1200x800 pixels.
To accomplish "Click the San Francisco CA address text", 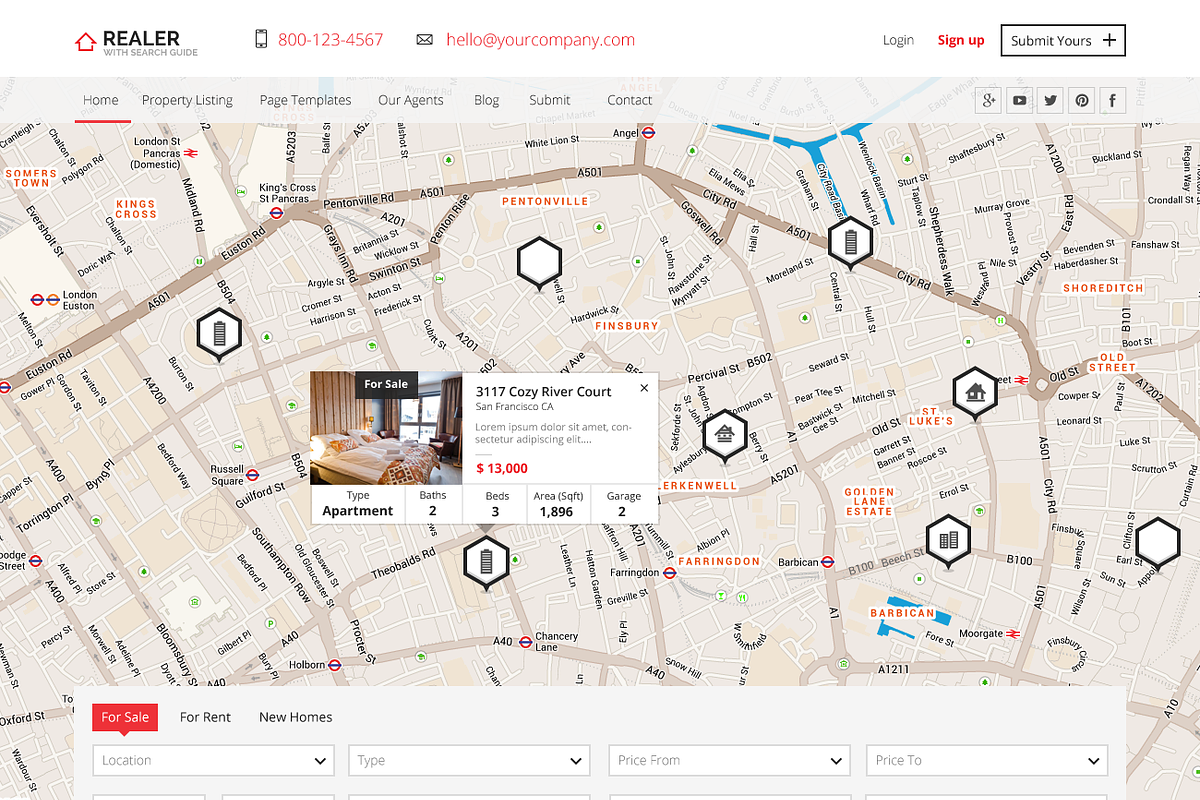I will pyautogui.click(x=514, y=407).
